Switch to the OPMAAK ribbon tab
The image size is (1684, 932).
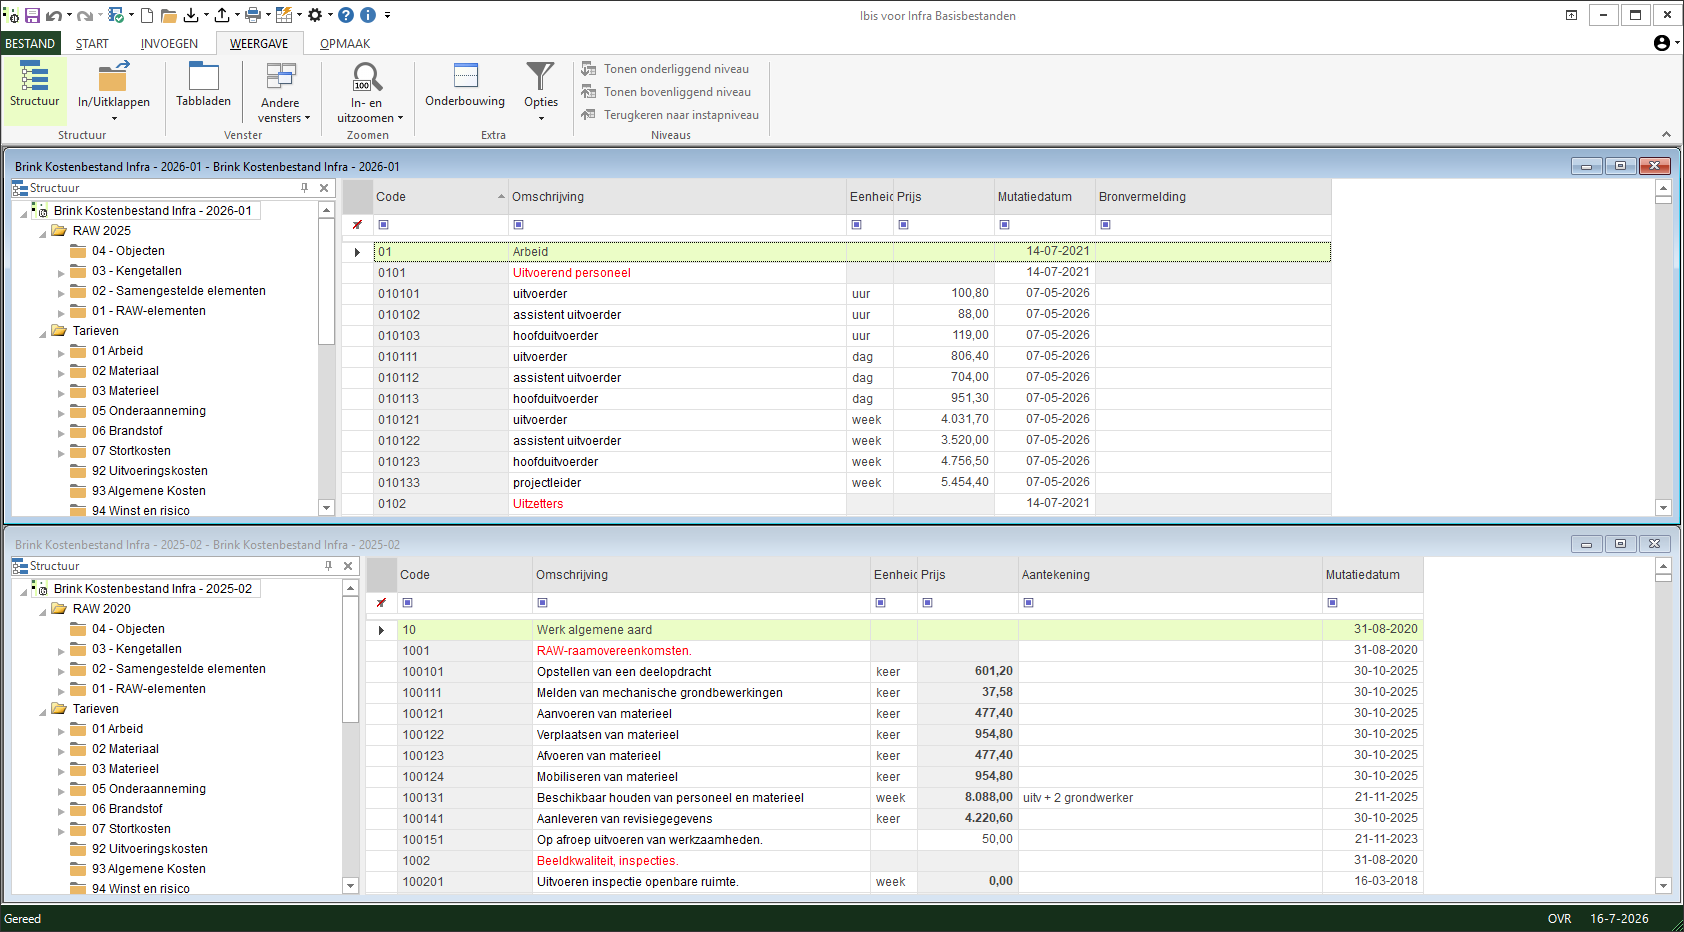[x=345, y=43]
